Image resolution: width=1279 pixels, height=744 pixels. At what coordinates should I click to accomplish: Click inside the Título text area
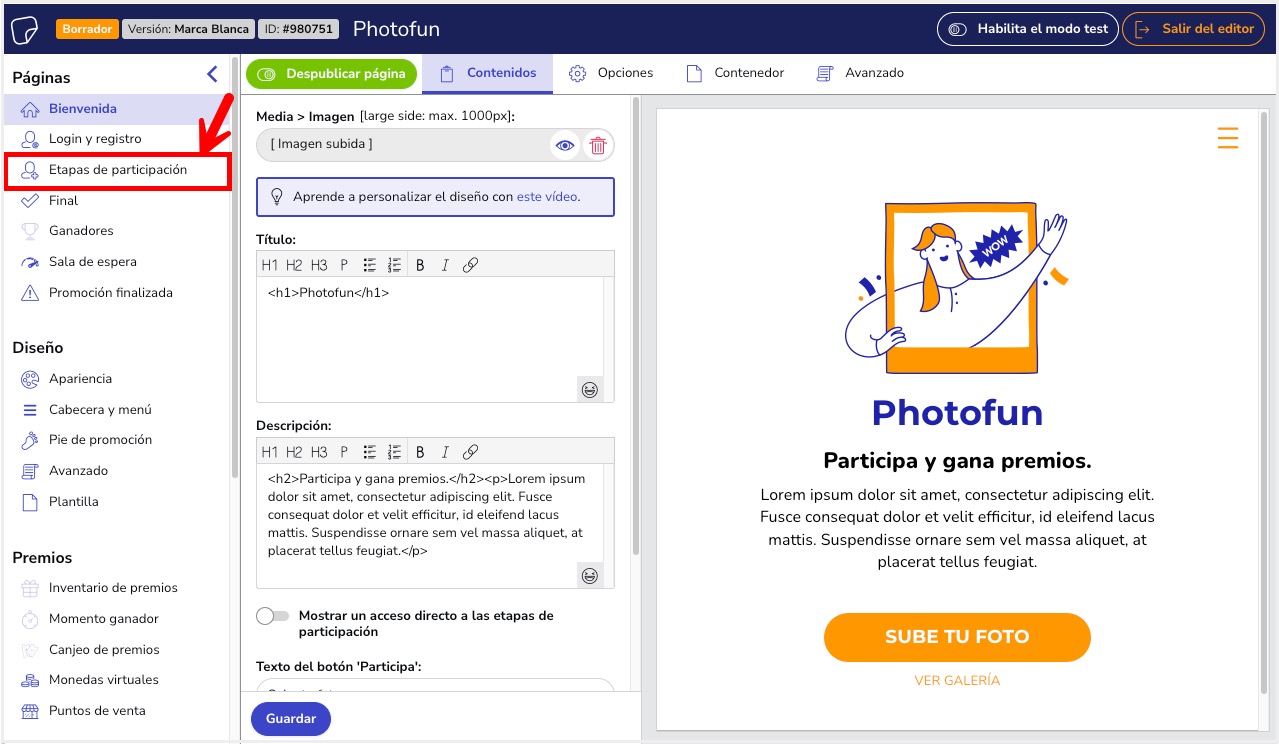431,339
